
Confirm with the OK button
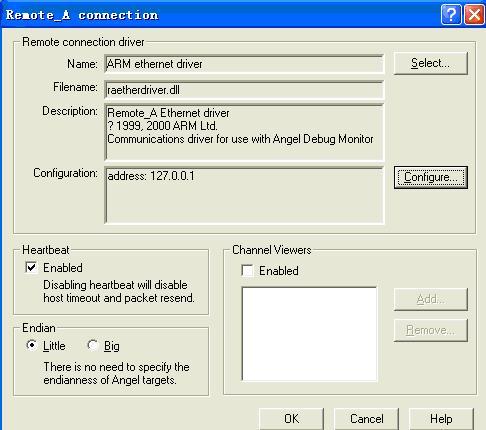point(291,419)
